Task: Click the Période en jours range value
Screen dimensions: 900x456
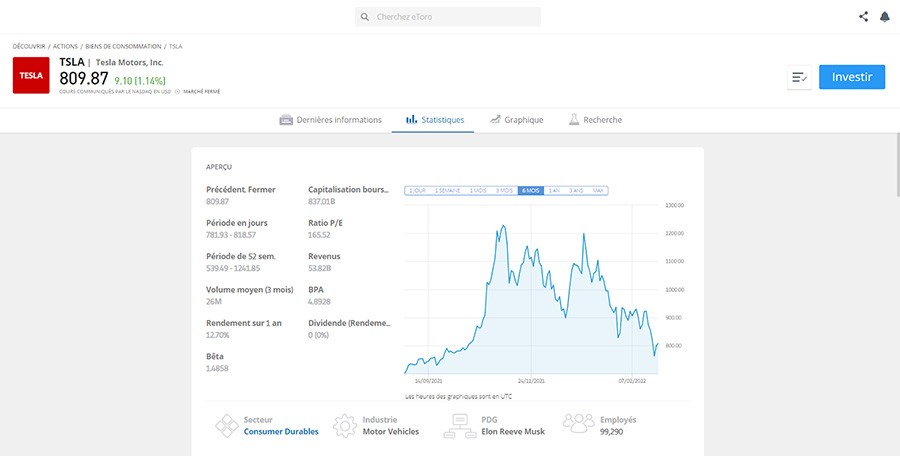Action: pyautogui.click(x=231, y=235)
